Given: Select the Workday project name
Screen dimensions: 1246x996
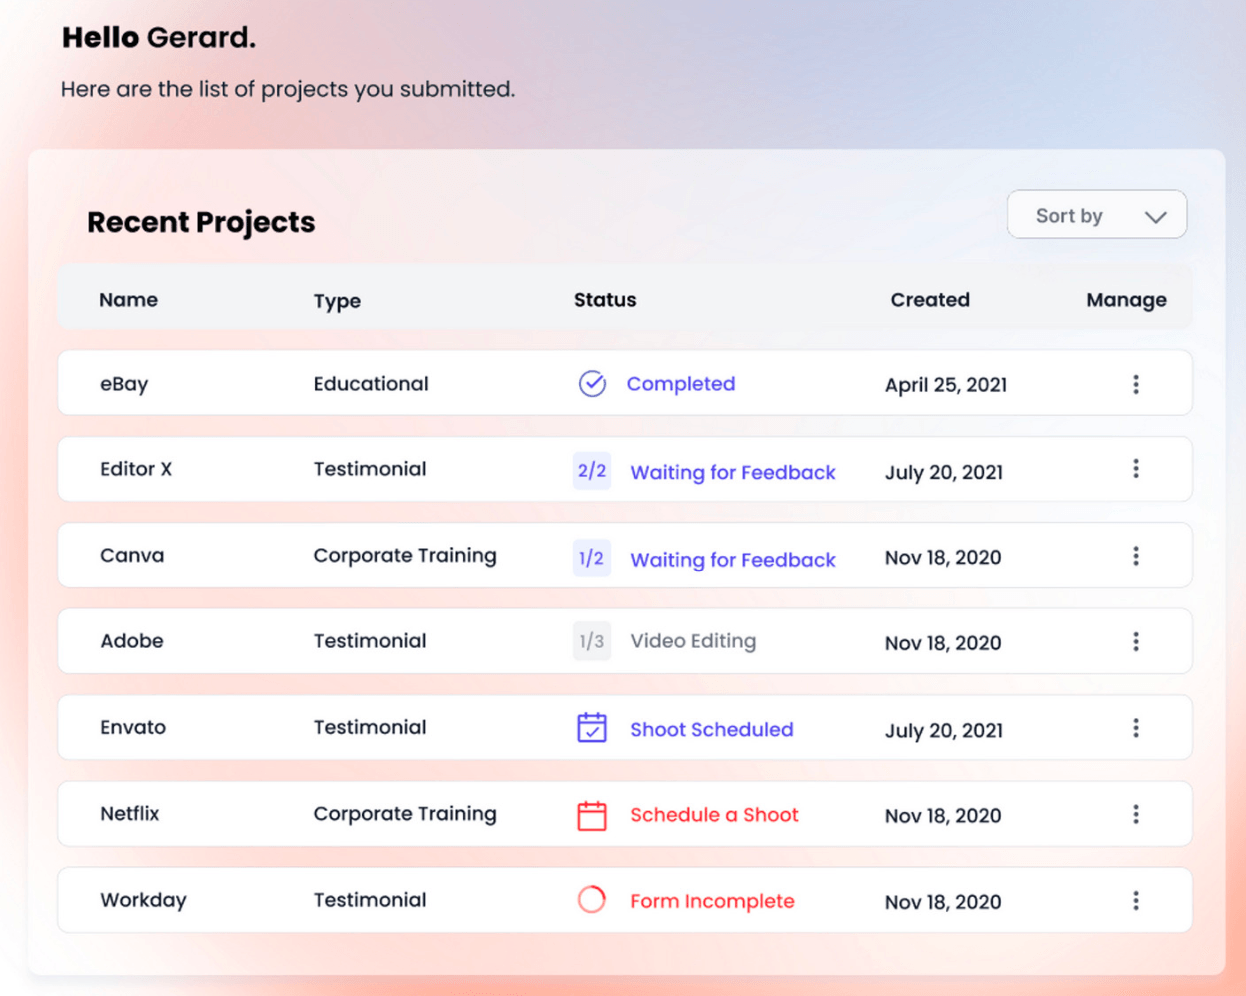Looking at the screenshot, I should 143,900.
